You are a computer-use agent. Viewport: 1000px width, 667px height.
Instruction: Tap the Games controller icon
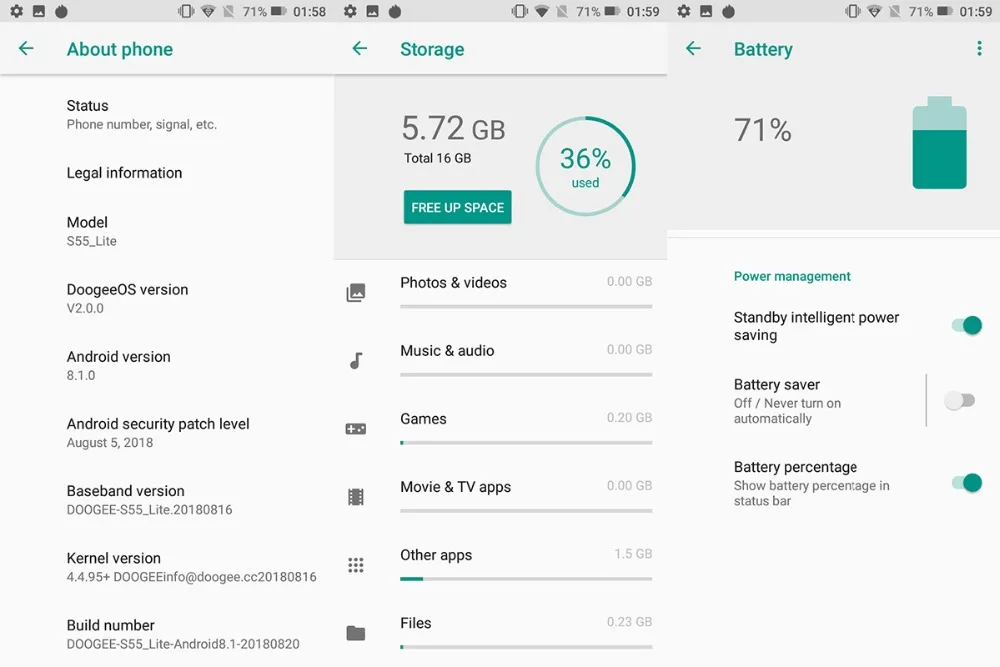pos(356,429)
